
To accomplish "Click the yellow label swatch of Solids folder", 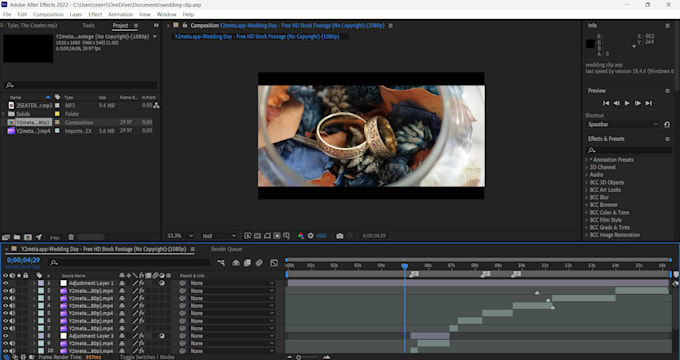I will point(58,114).
